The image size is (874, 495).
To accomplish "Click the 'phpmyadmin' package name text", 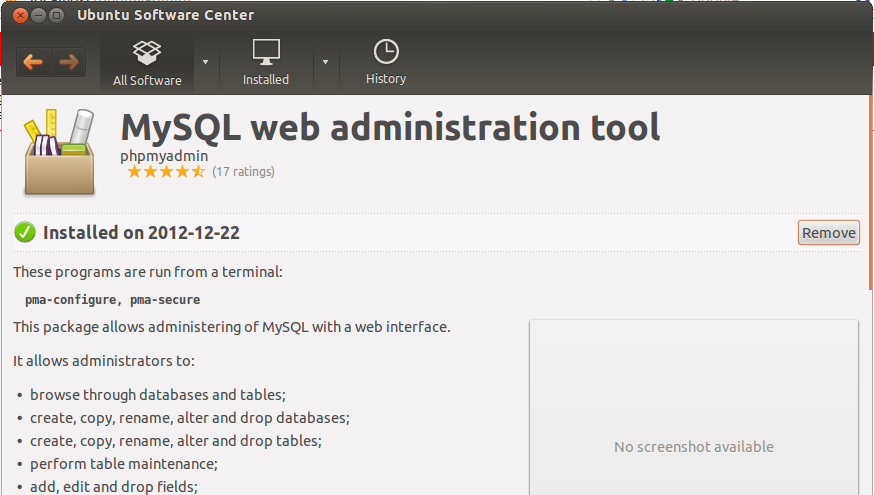I will [164, 156].
